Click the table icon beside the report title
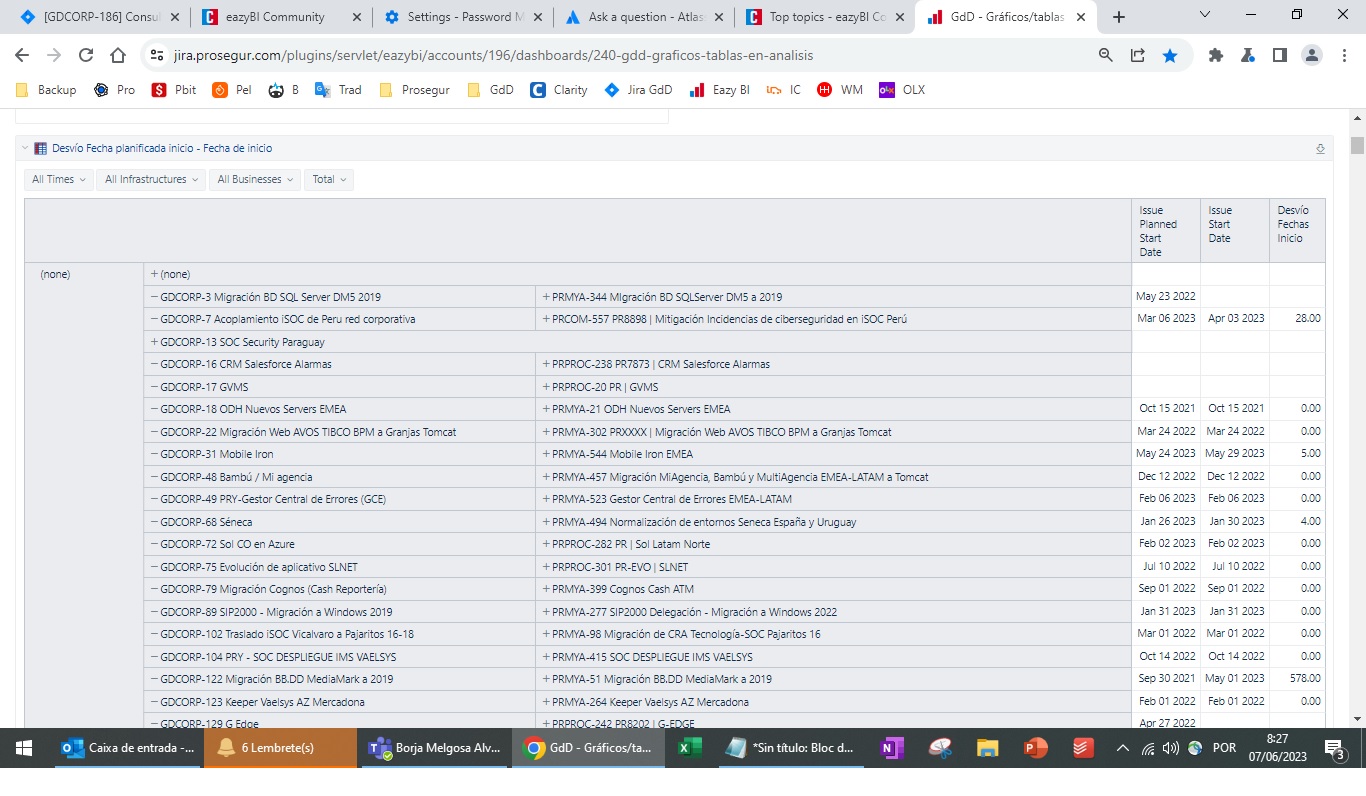 pos(39,147)
